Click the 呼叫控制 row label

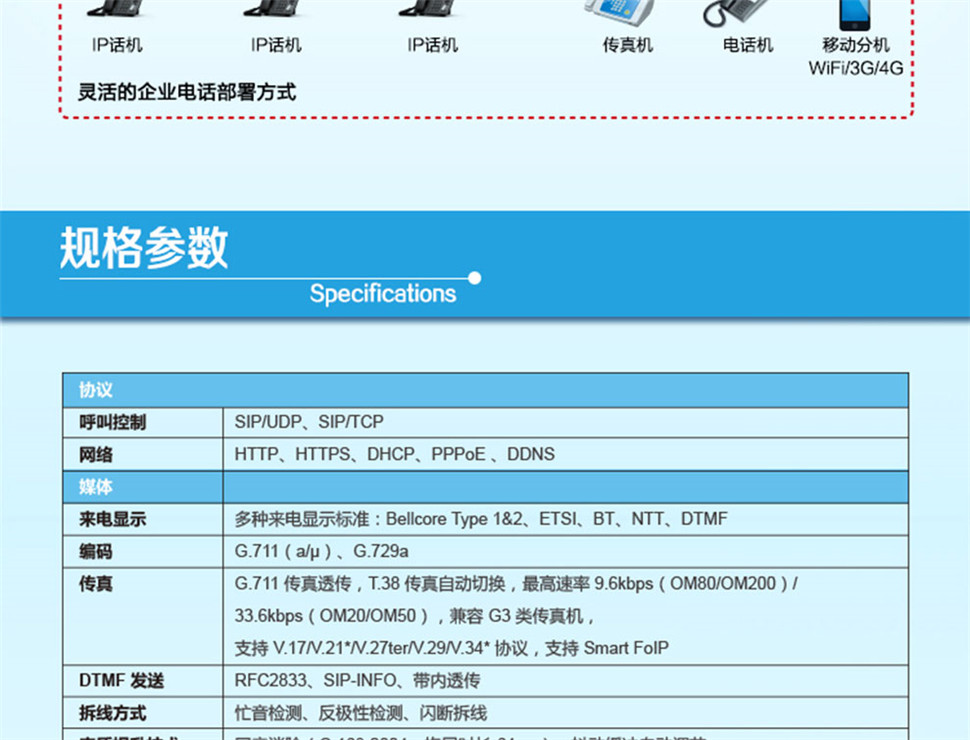pos(112,422)
